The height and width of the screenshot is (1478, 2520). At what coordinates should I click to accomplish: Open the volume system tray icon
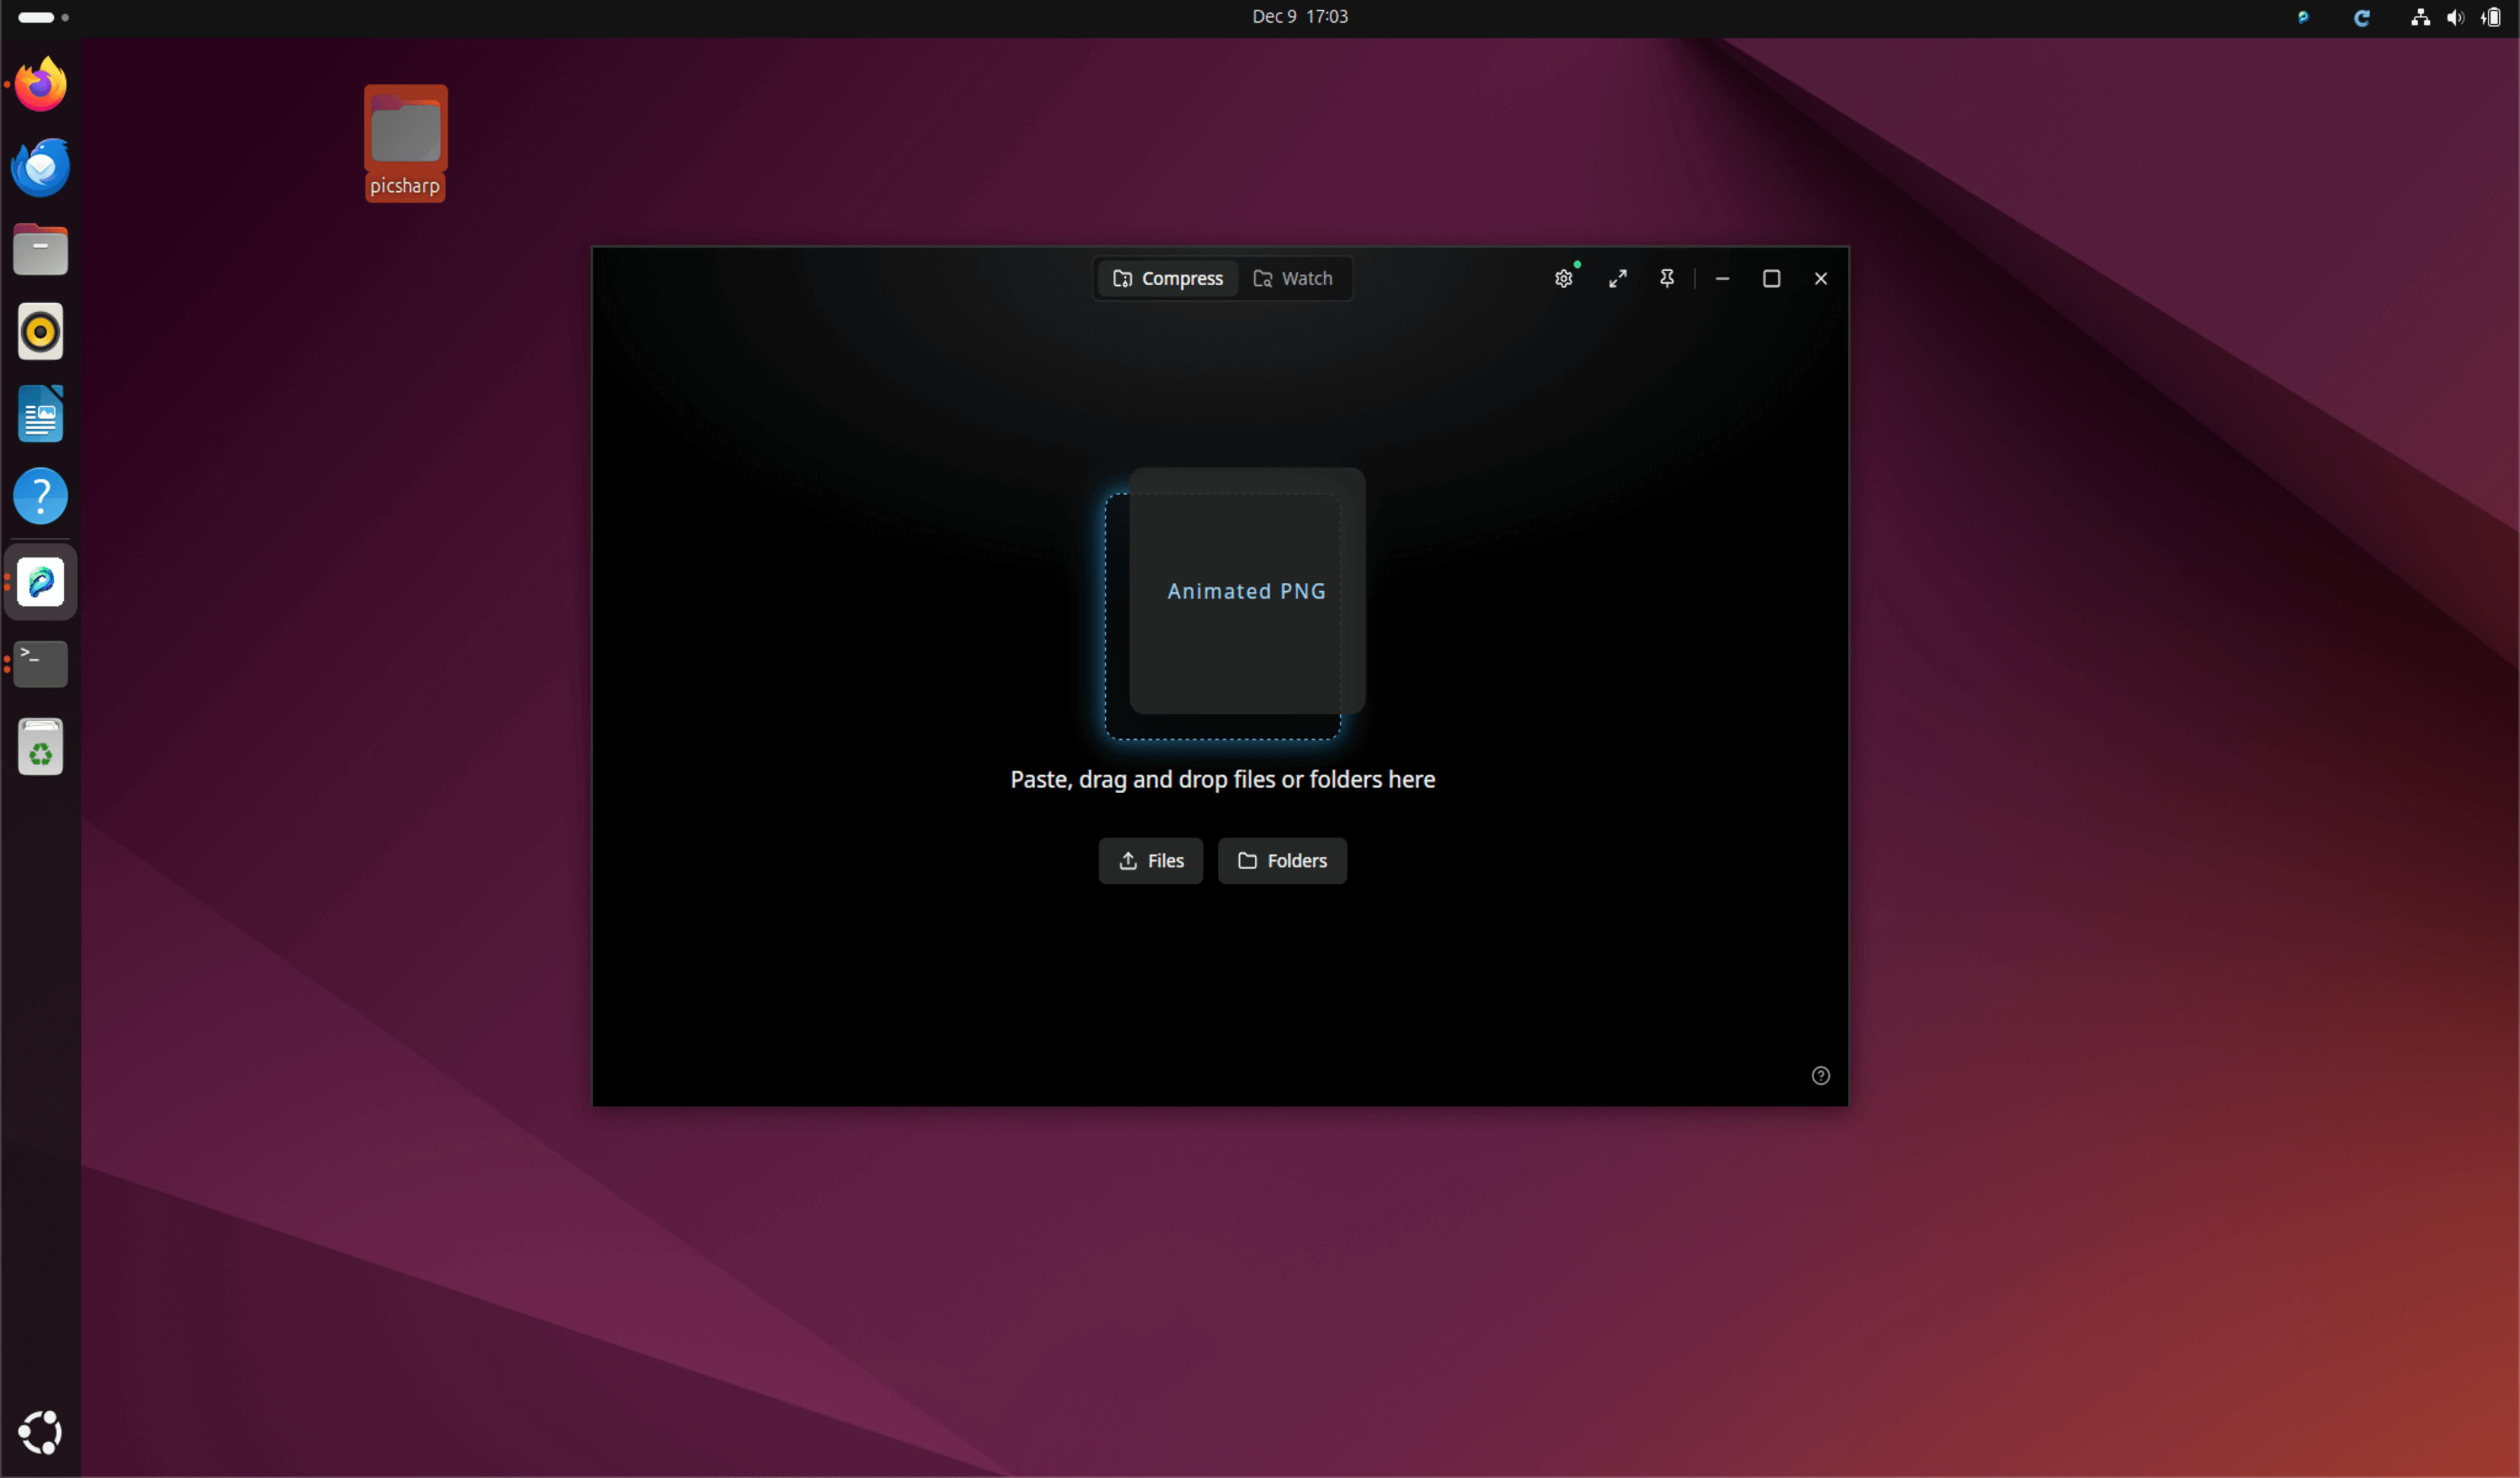pyautogui.click(x=2455, y=17)
